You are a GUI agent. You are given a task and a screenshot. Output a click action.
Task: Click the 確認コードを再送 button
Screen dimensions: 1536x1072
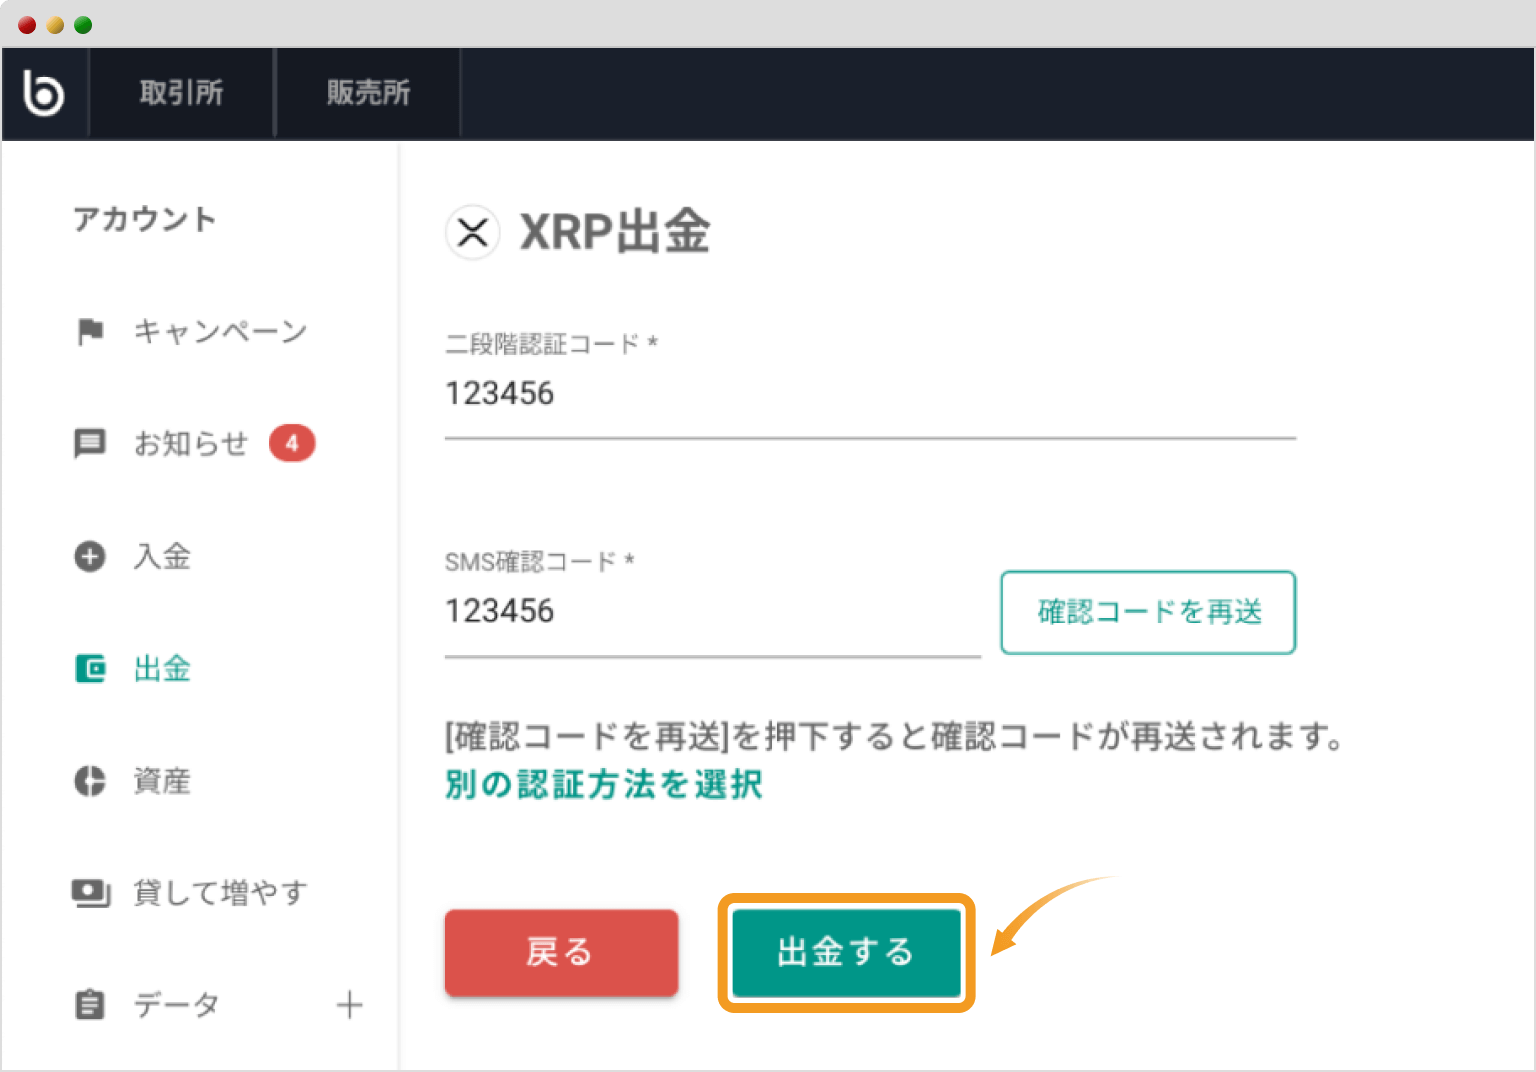tap(1148, 612)
